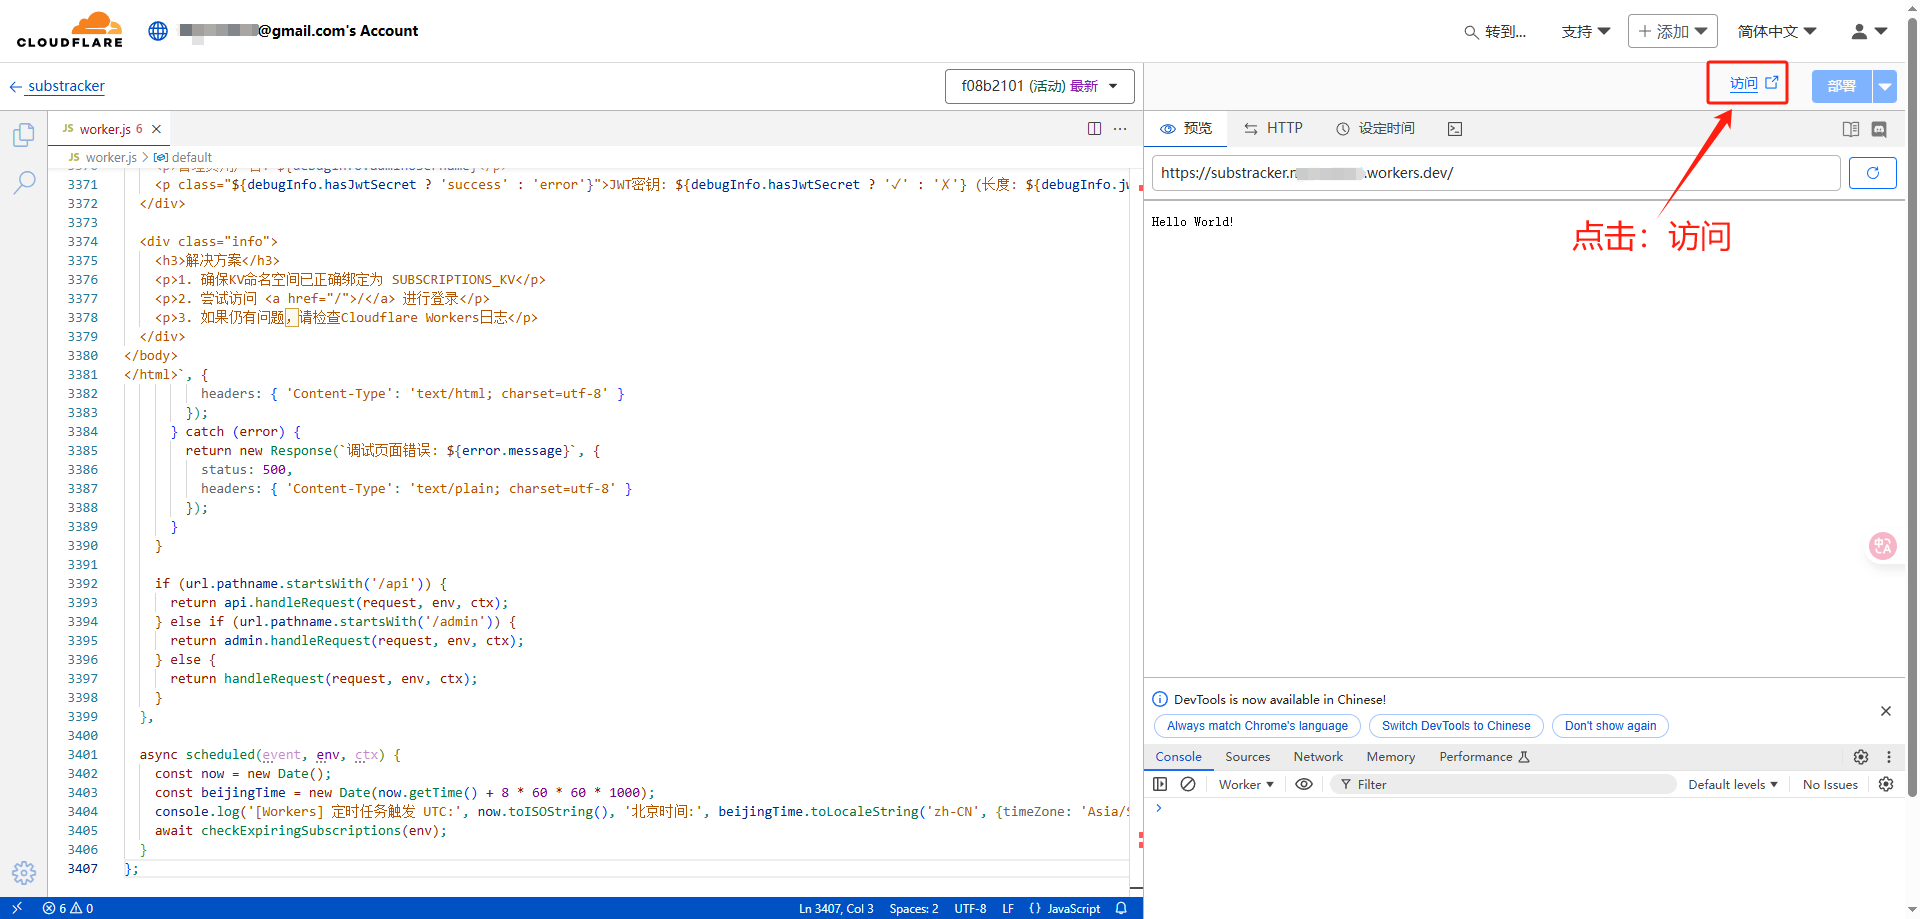Click the 访问 visit link
The image size is (1920, 919).
pos(1753,84)
